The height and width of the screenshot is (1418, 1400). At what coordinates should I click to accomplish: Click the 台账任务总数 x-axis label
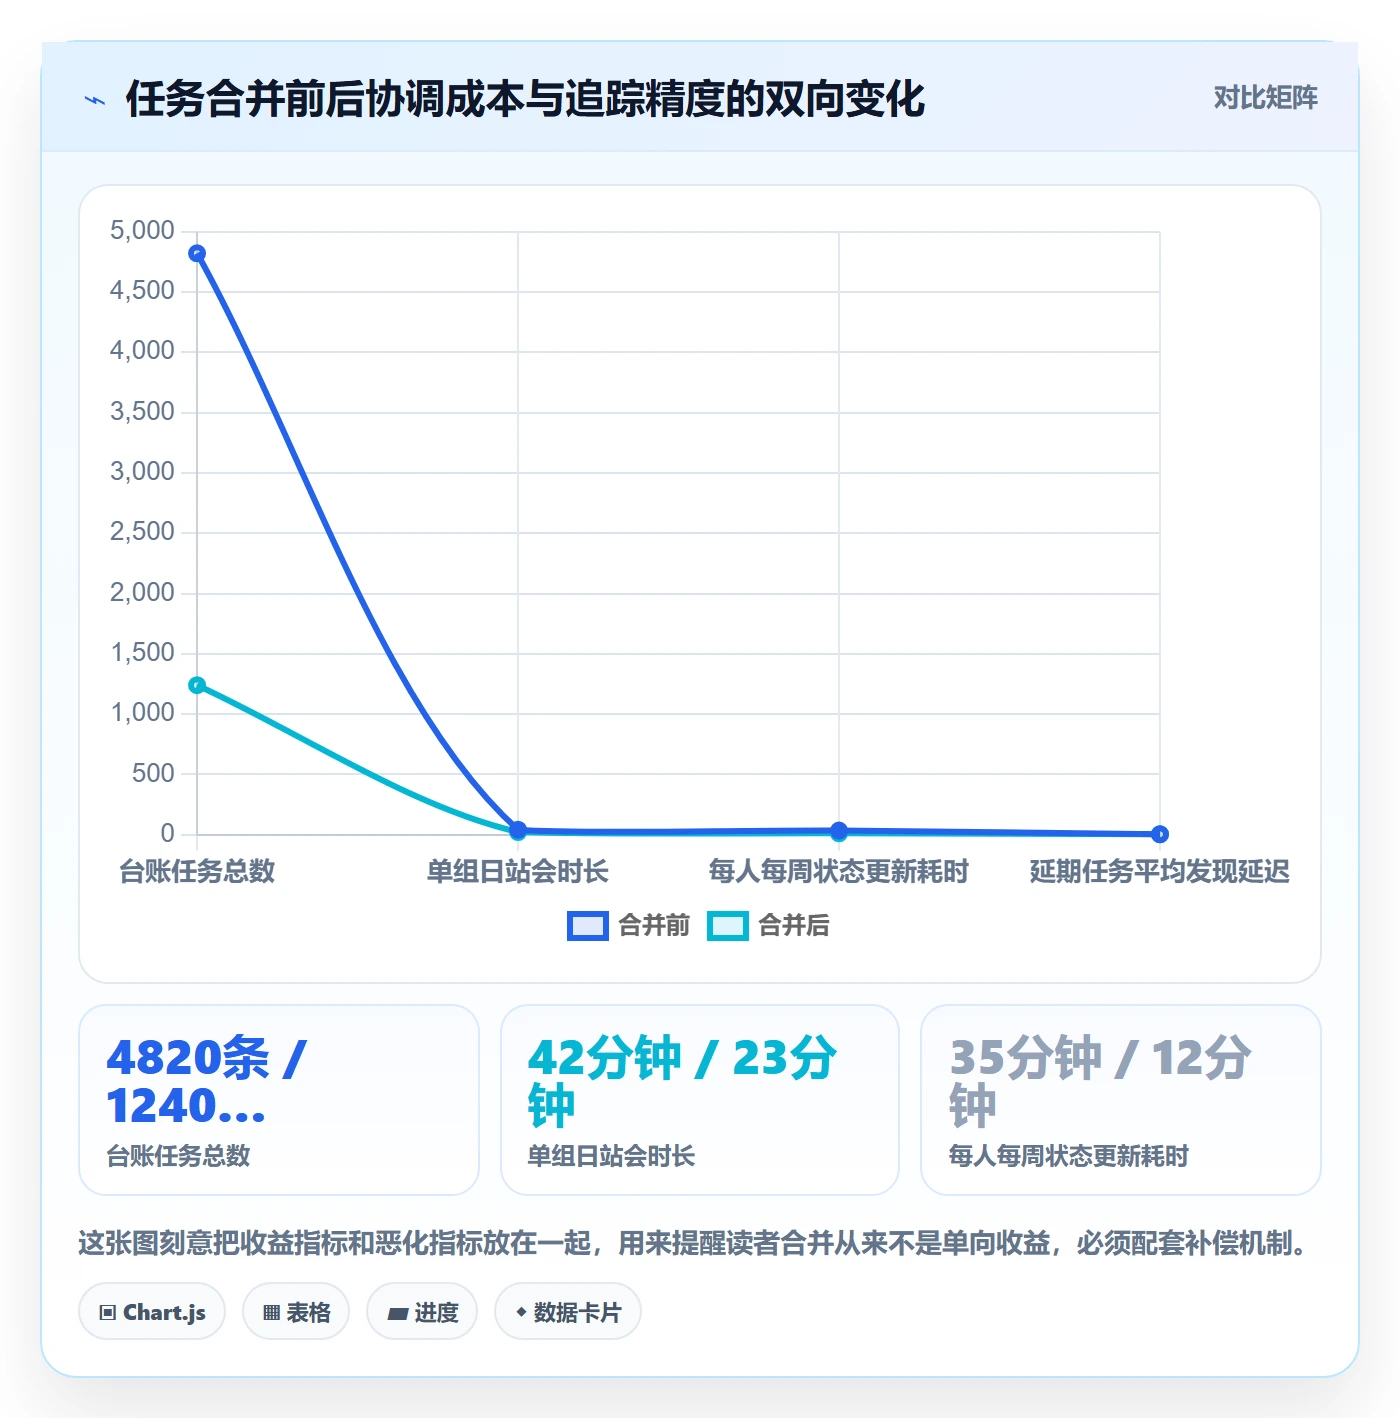[x=197, y=872]
